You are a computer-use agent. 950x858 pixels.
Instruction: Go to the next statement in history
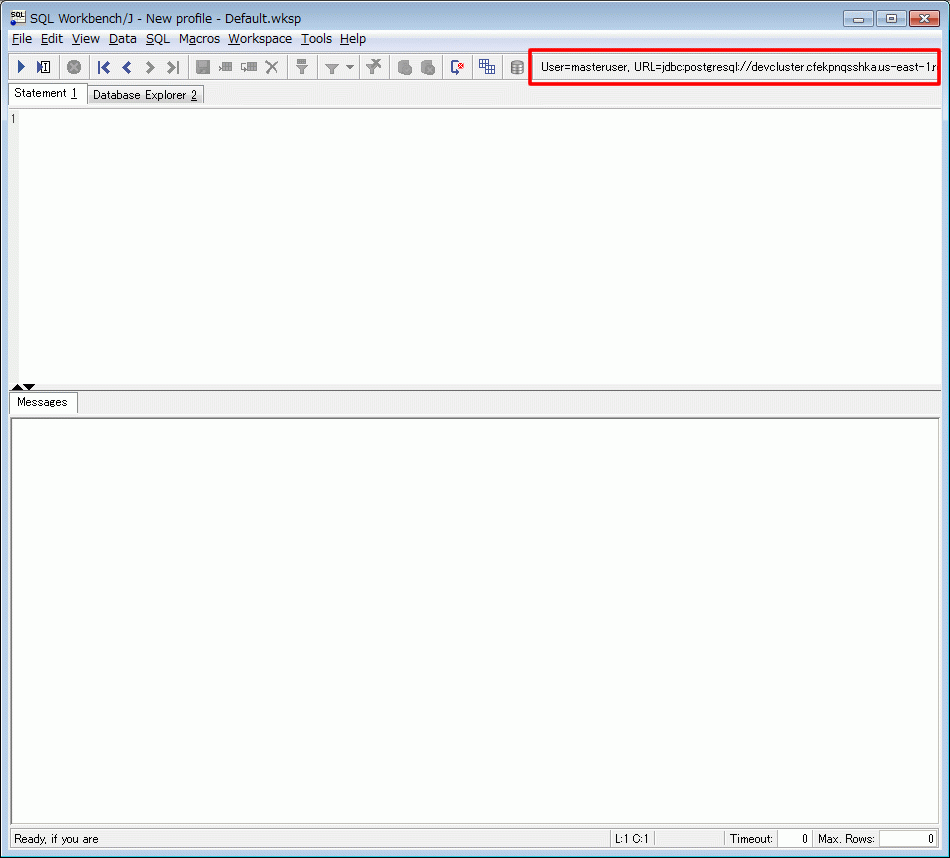(150, 67)
